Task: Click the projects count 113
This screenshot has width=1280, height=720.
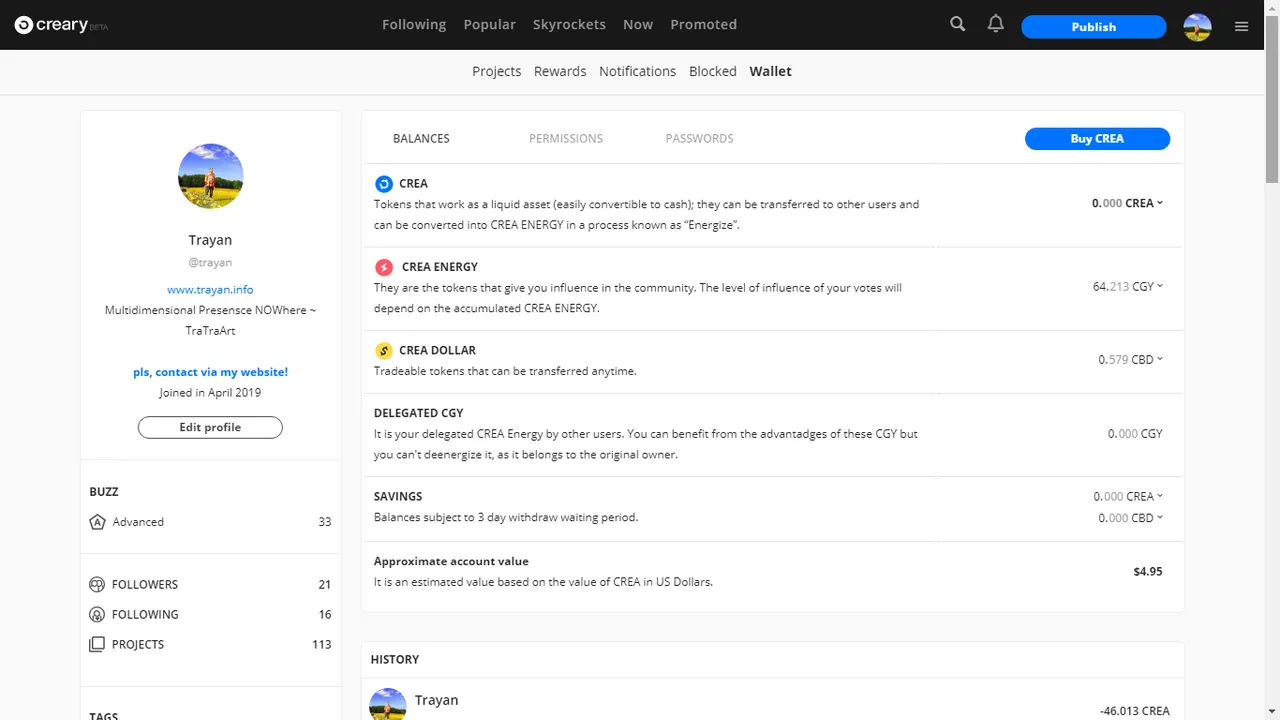Action: pos(322,644)
